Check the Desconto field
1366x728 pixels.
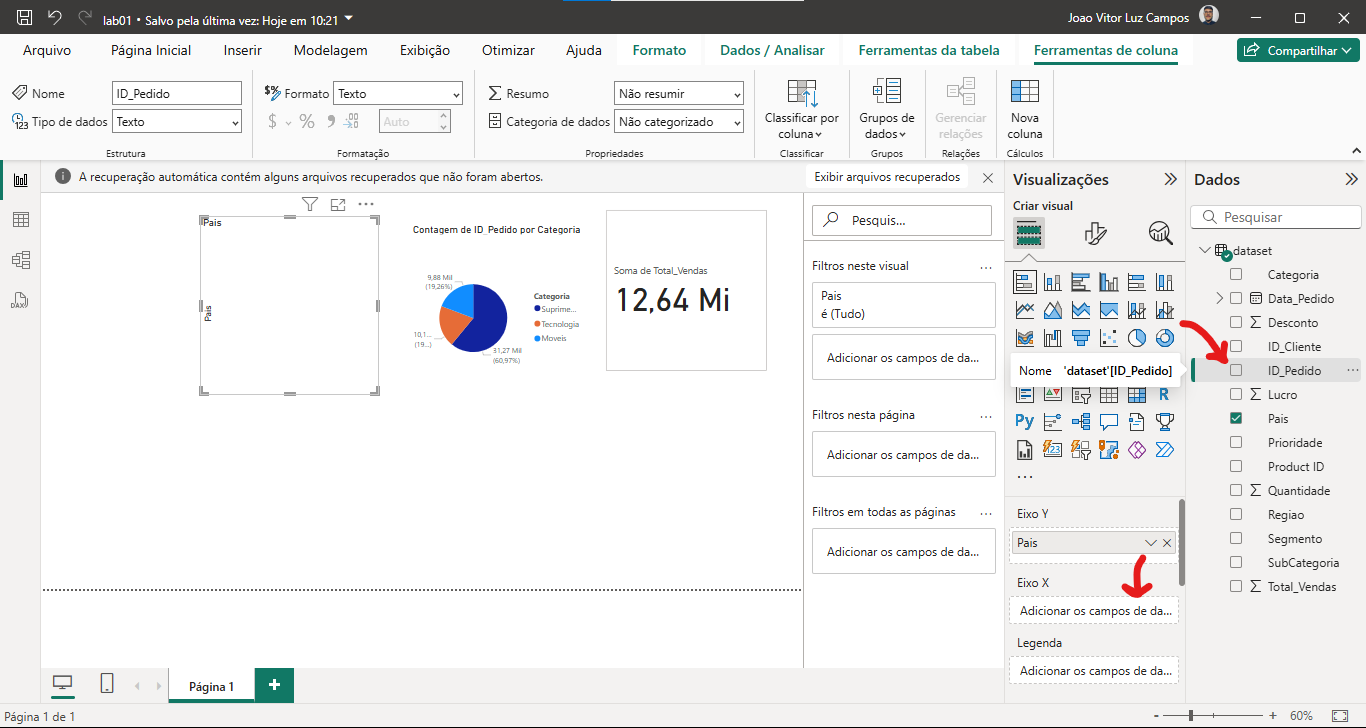tap(1236, 323)
